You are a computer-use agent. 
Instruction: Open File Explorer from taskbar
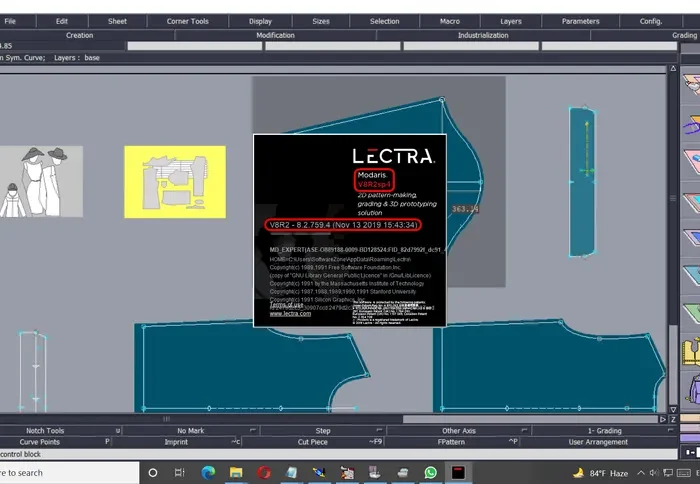click(236, 472)
